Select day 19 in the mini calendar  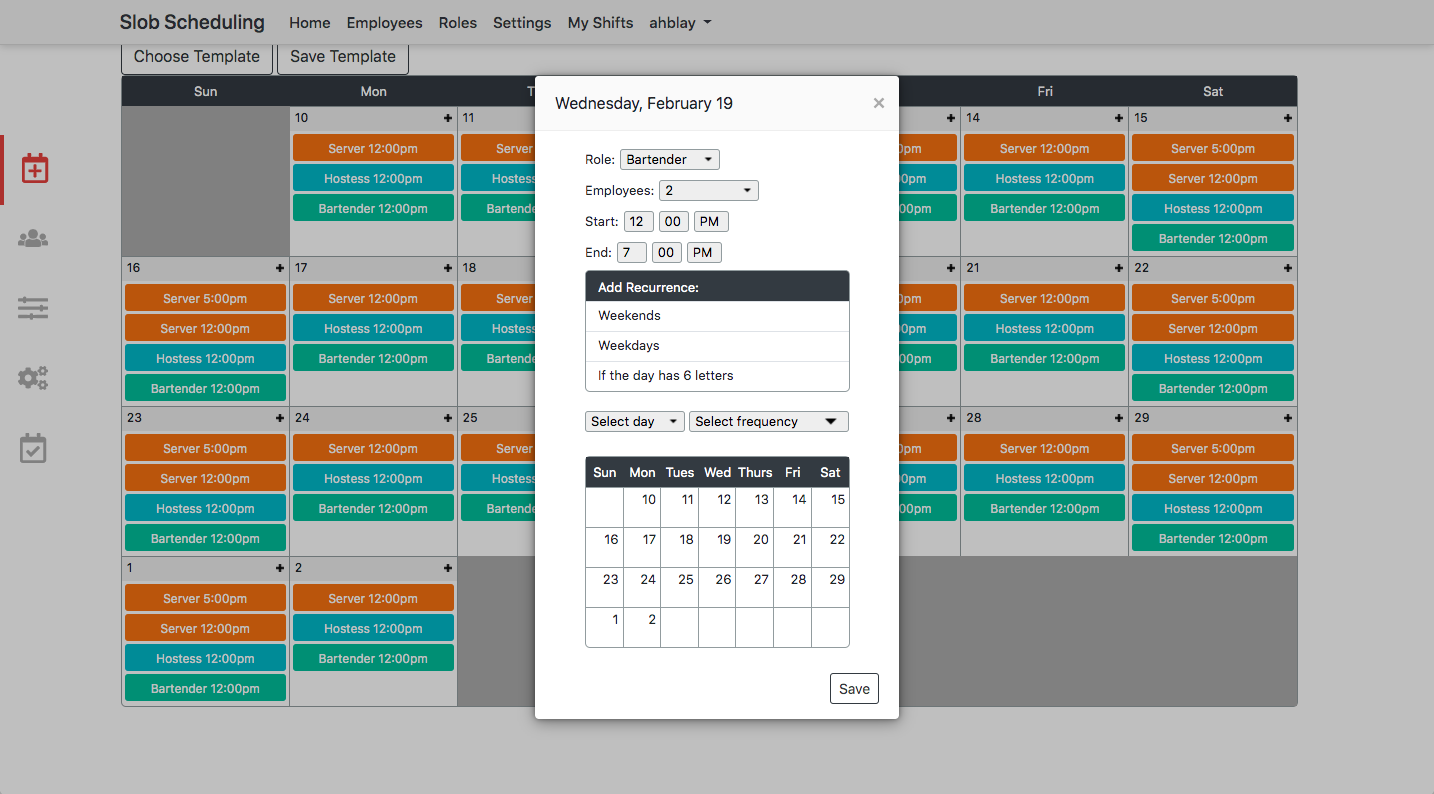[x=717, y=548]
